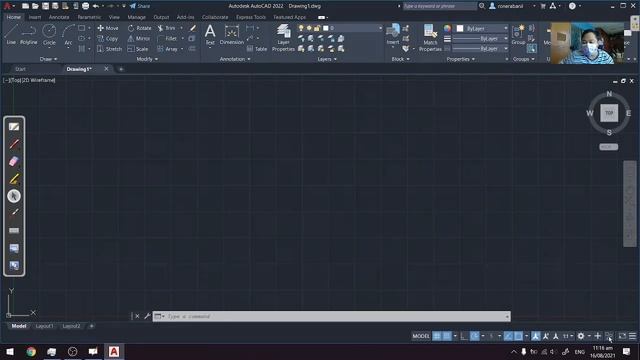
Task: Open Chrome from the taskbar
Action: click(x=31, y=351)
